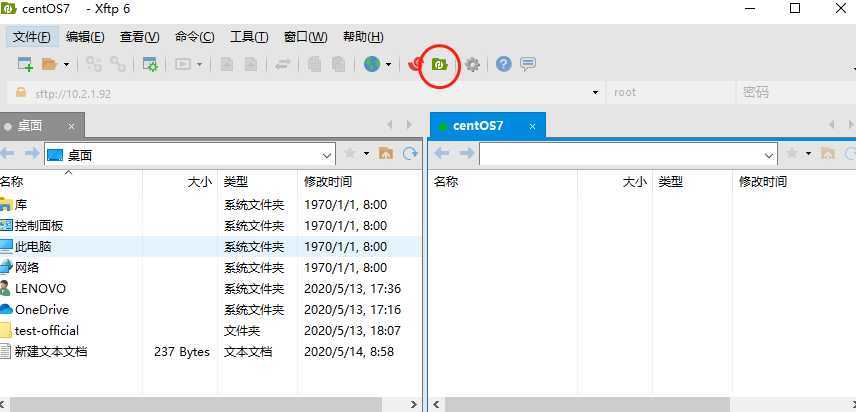The image size is (856, 412).
Task: Click the Reconnect toolbar icon
Action: 94,64
